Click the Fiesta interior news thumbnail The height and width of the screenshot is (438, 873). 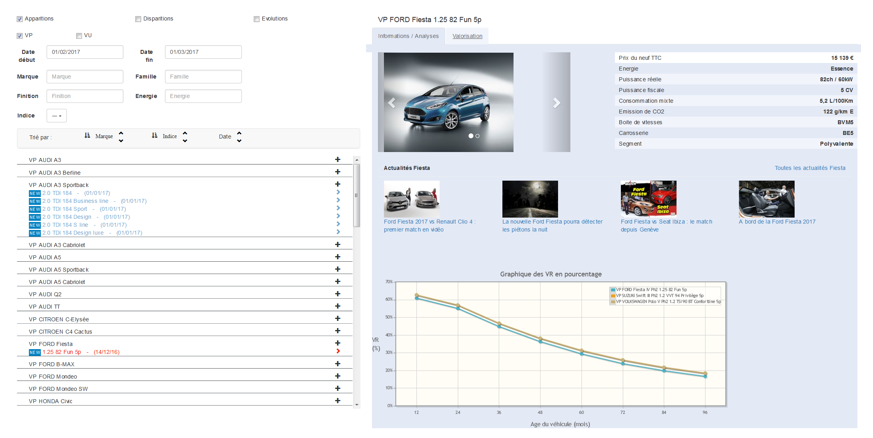pyautogui.click(x=767, y=199)
